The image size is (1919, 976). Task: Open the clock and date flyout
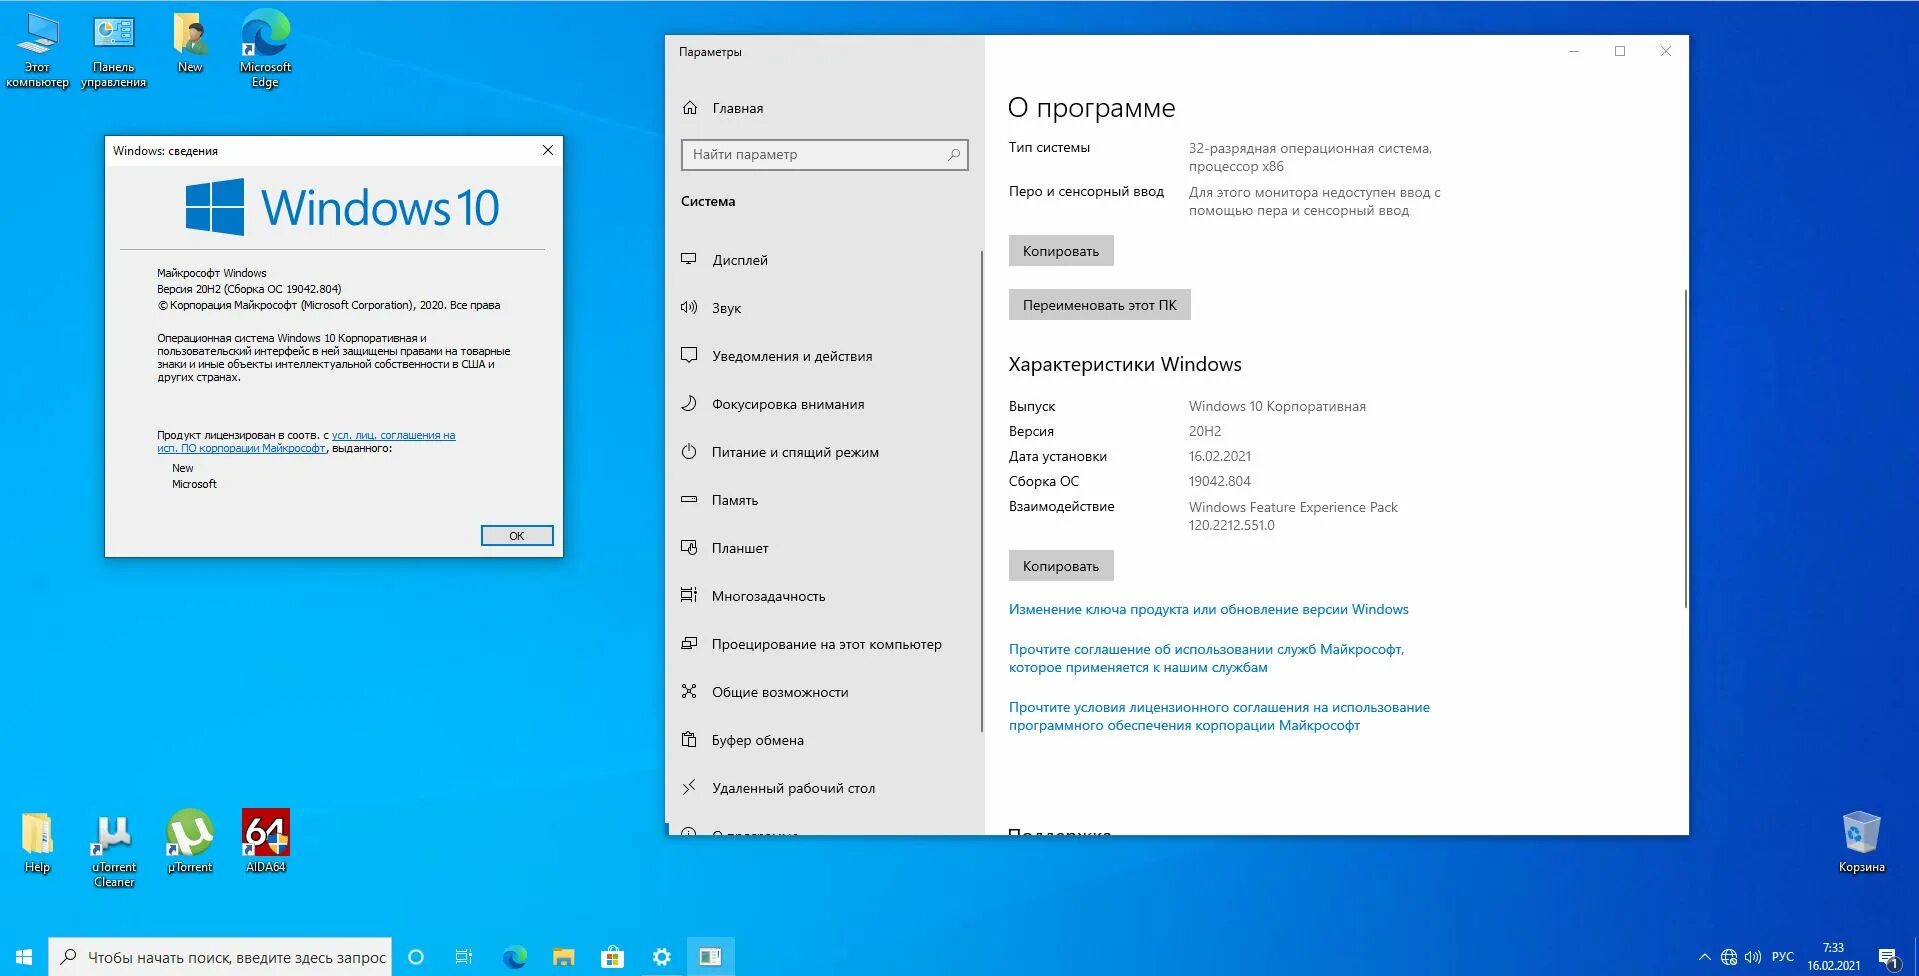(1833, 957)
